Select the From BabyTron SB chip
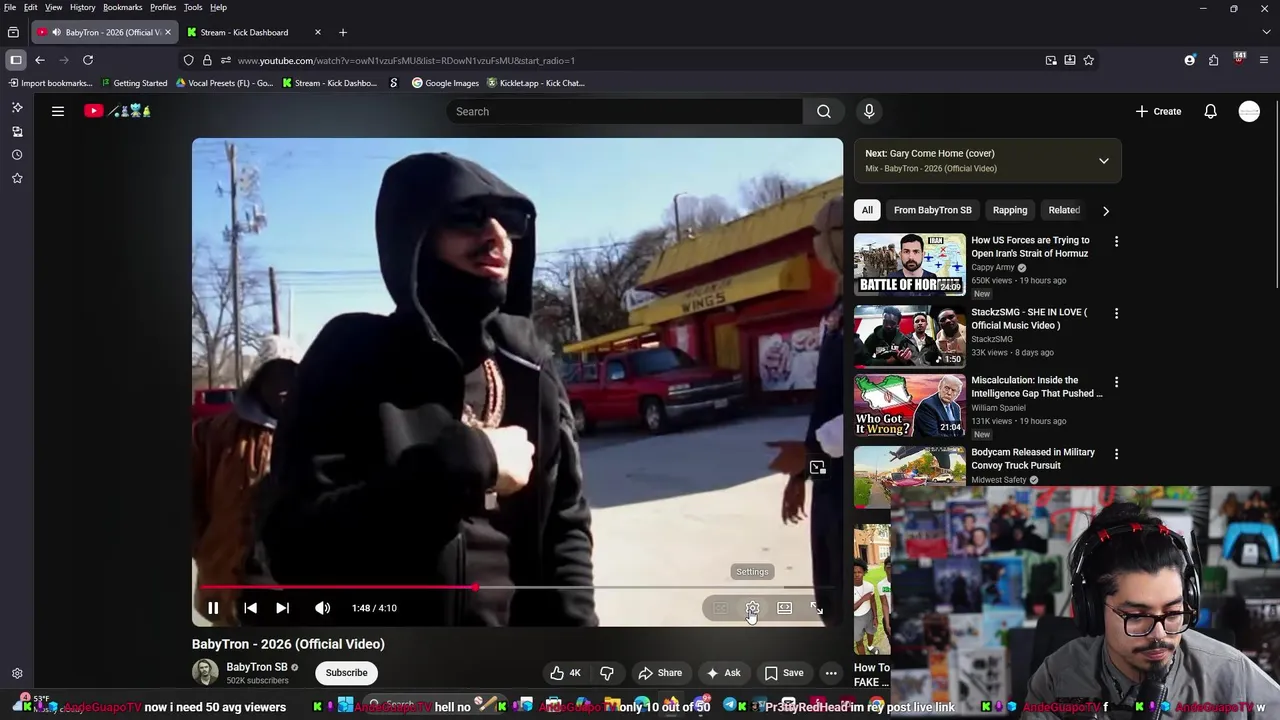Viewport: 1280px width, 720px height. (932, 210)
